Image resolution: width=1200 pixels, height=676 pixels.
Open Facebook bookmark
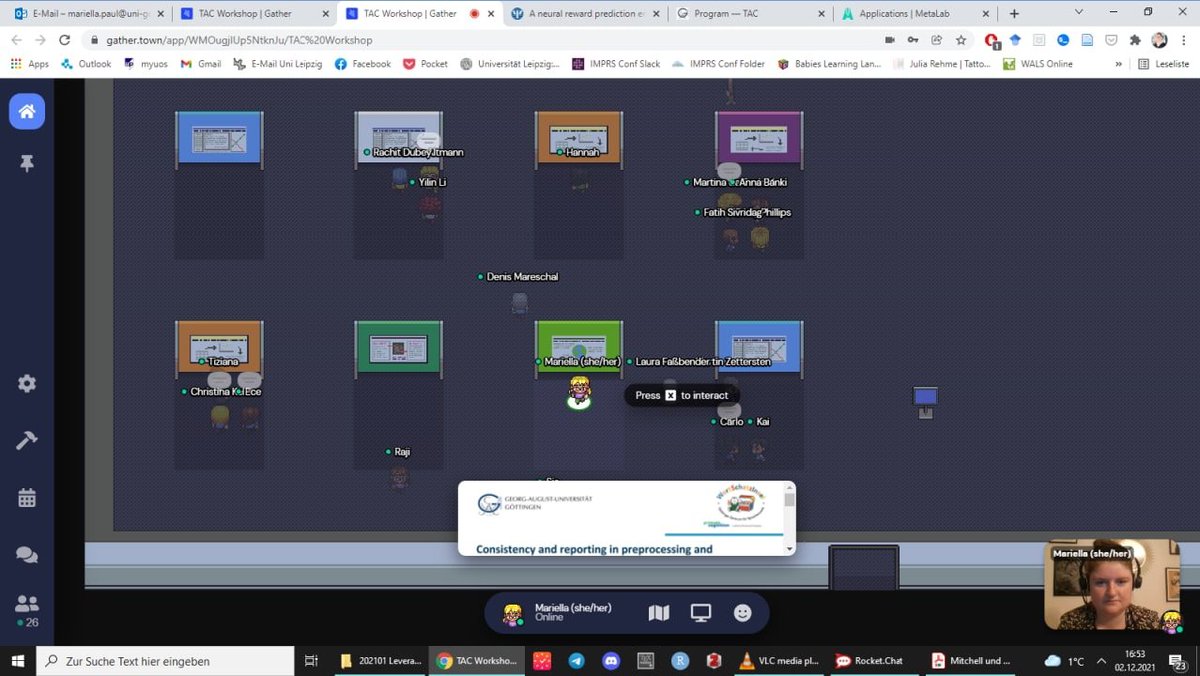(x=363, y=64)
